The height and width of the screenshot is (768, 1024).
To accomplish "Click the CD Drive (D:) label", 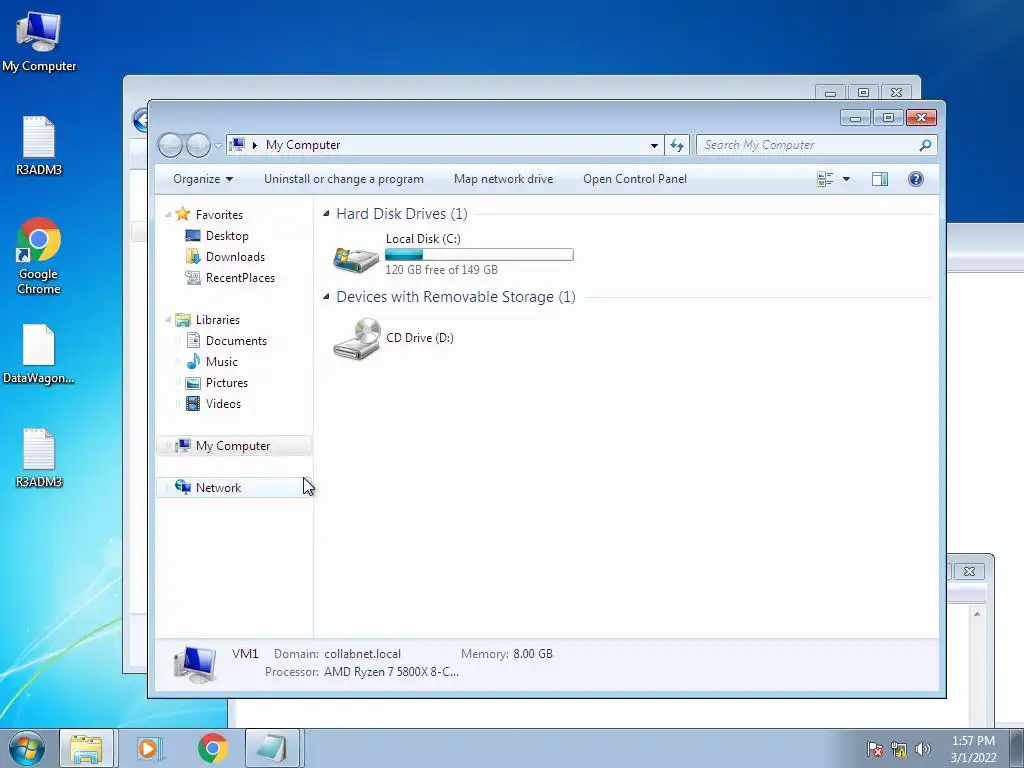I will pyautogui.click(x=420, y=338).
